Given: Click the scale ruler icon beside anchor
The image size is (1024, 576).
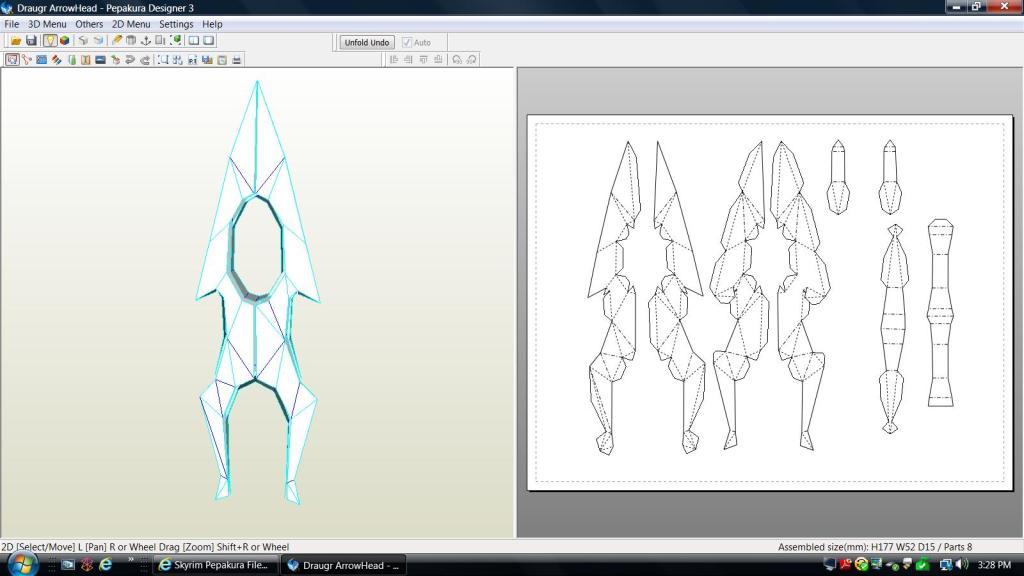Looking at the screenshot, I should 161,40.
